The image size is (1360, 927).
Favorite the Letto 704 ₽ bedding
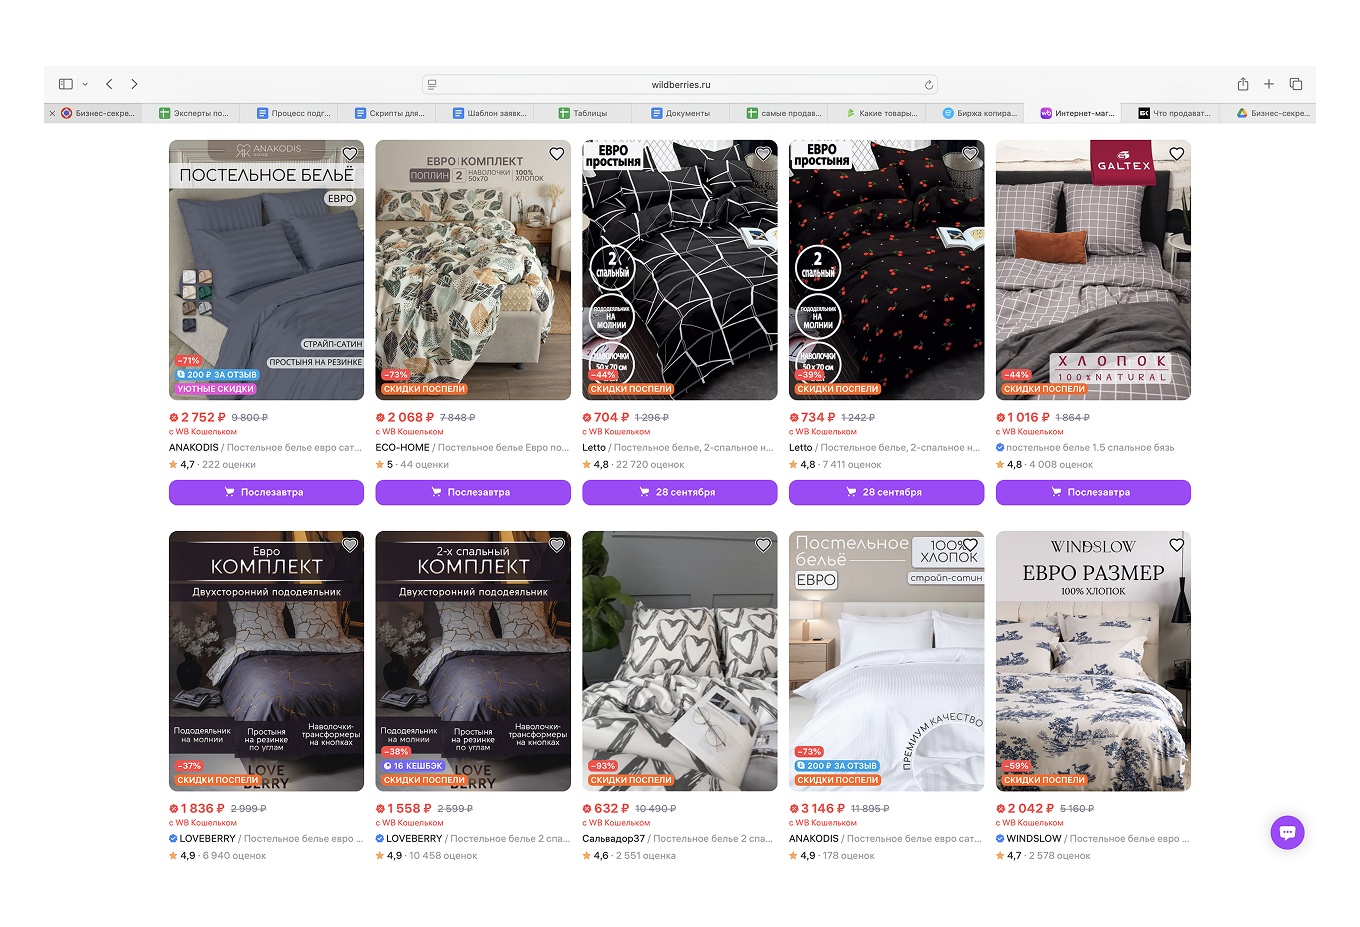pyautogui.click(x=763, y=154)
